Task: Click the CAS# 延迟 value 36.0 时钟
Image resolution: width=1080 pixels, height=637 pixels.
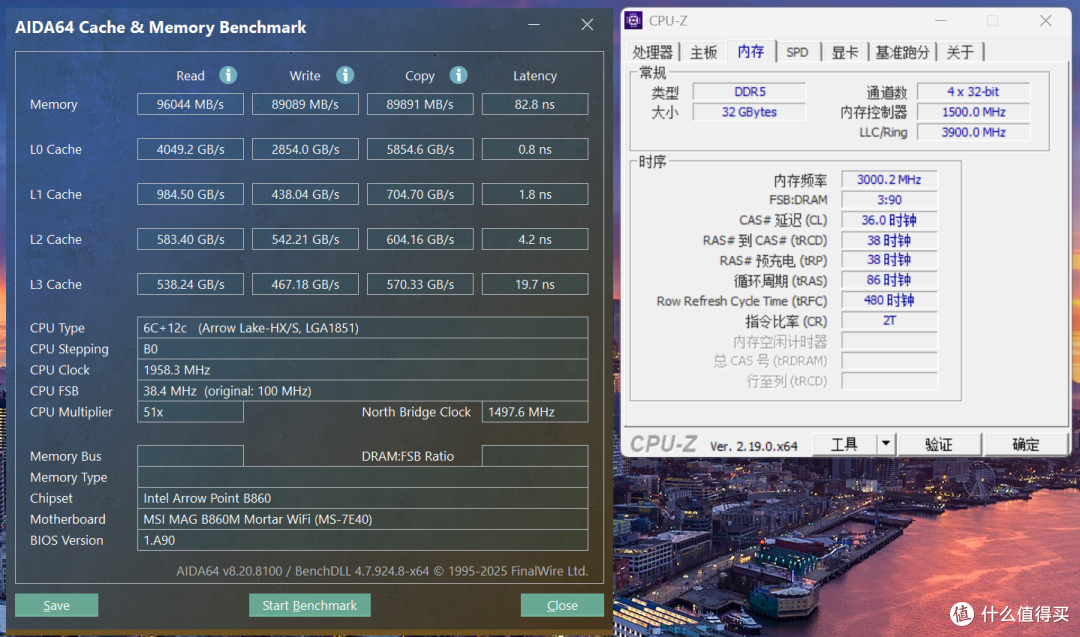Action: (x=889, y=220)
